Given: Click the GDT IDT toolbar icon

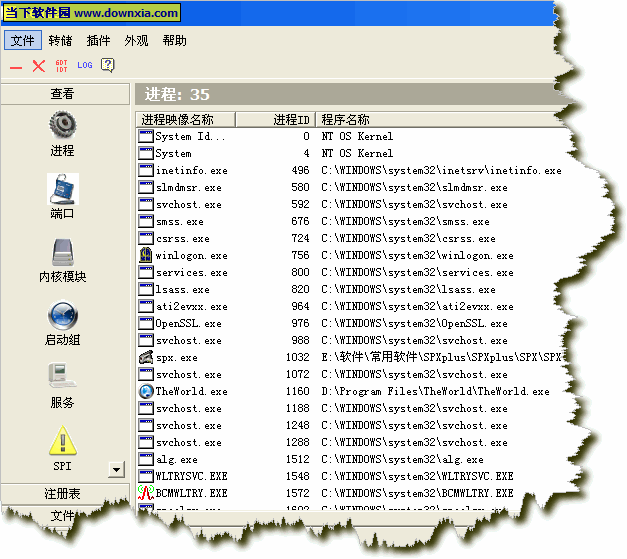Looking at the screenshot, I should point(62,66).
